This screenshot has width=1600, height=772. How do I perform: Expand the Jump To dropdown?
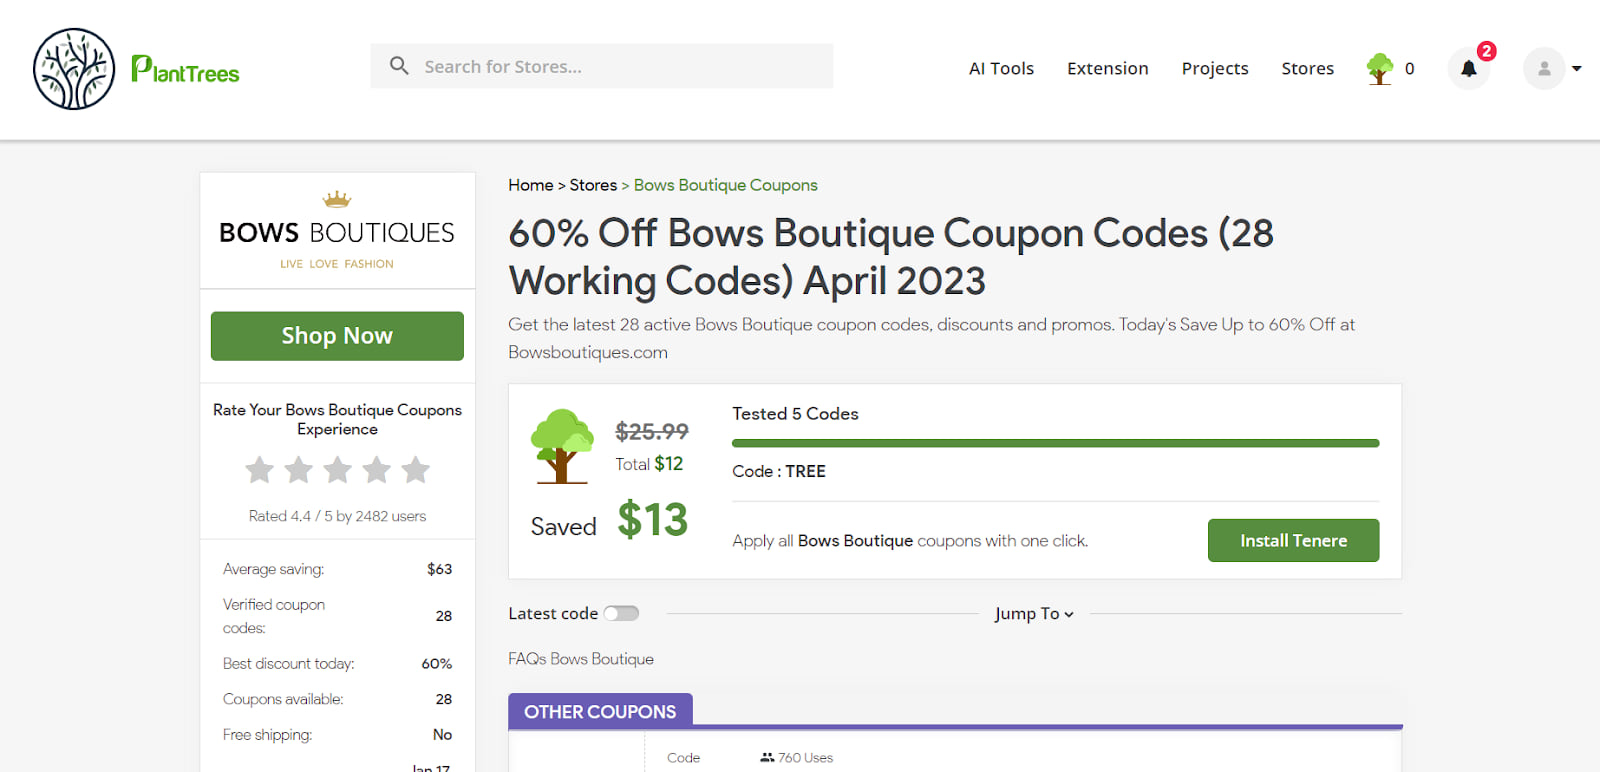[1034, 614]
